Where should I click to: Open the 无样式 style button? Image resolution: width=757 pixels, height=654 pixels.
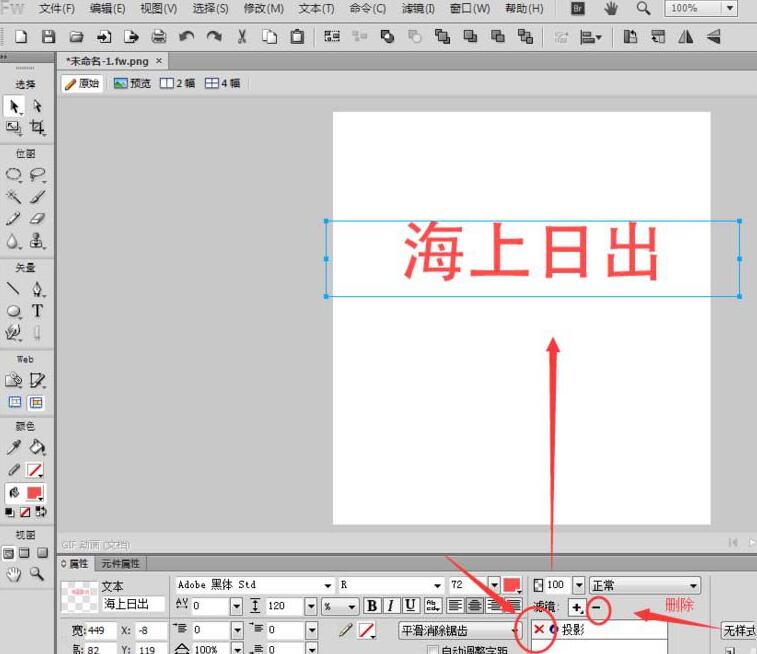738,630
